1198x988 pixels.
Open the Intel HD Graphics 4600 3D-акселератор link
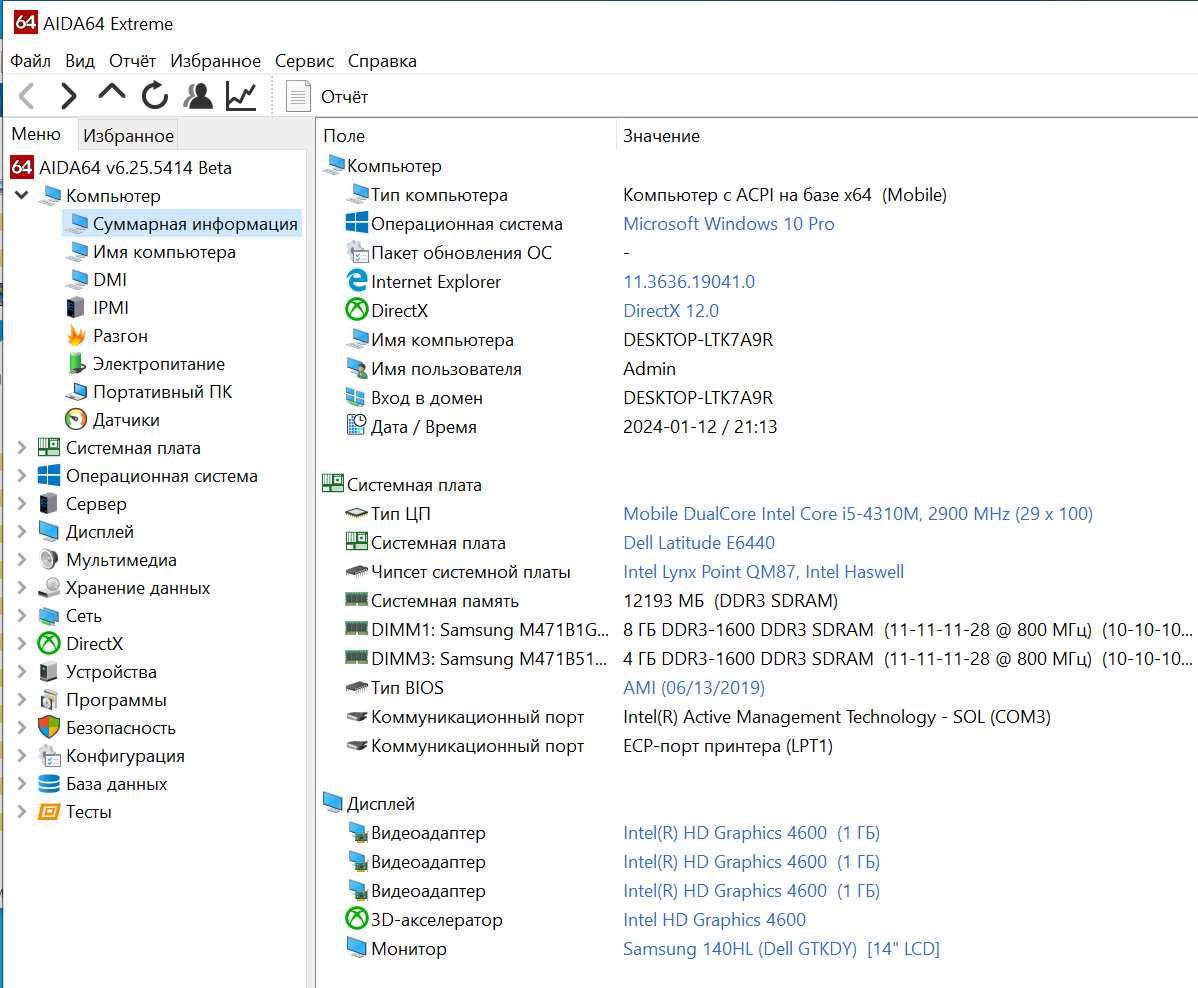tap(714, 920)
